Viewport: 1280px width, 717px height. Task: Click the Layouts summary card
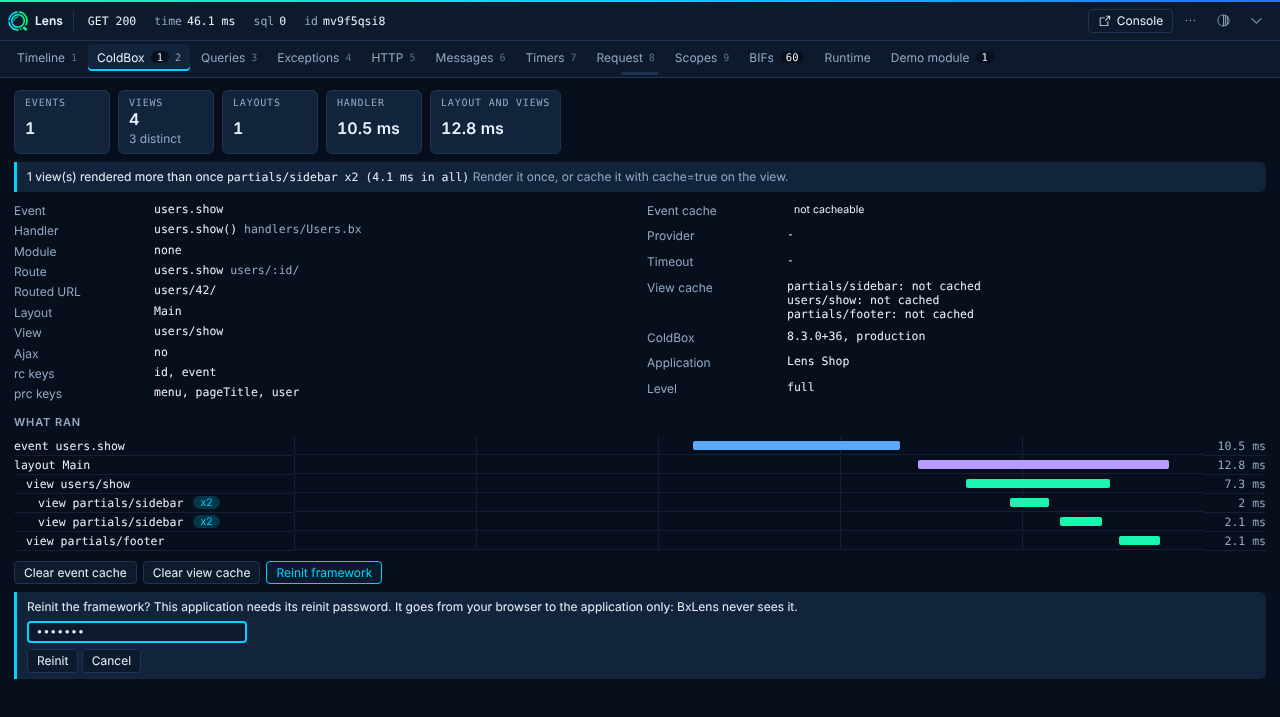[270, 122]
